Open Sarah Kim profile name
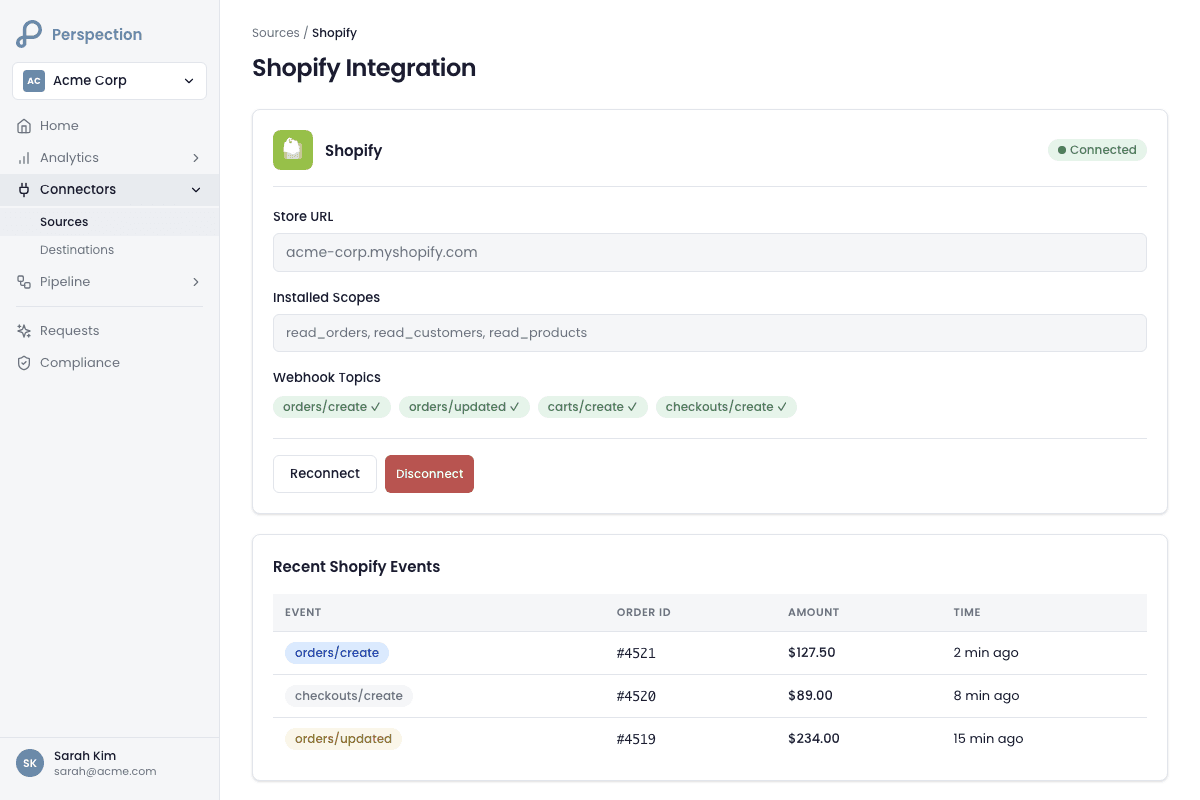This screenshot has width=1200, height=800. pyautogui.click(x=85, y=756)
